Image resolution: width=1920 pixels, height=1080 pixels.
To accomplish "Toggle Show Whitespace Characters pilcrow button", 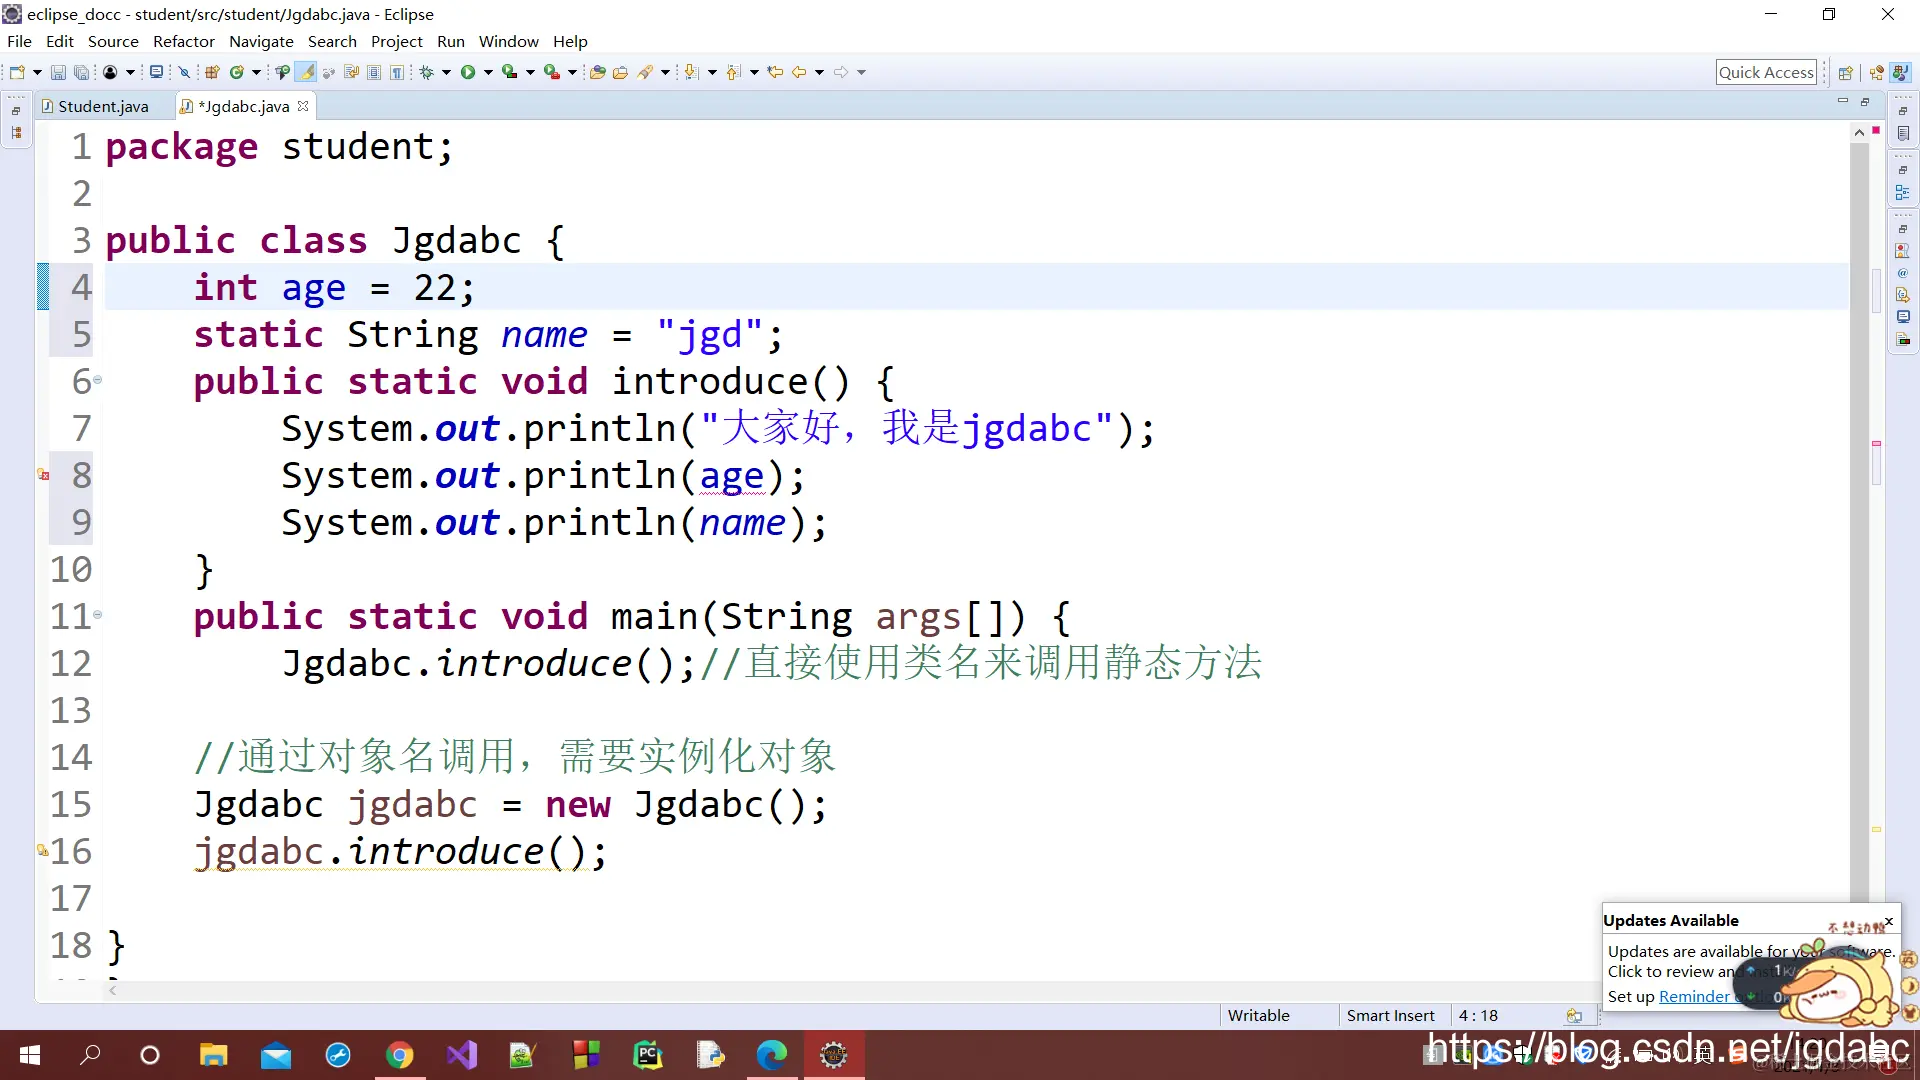I will point(397,72).
